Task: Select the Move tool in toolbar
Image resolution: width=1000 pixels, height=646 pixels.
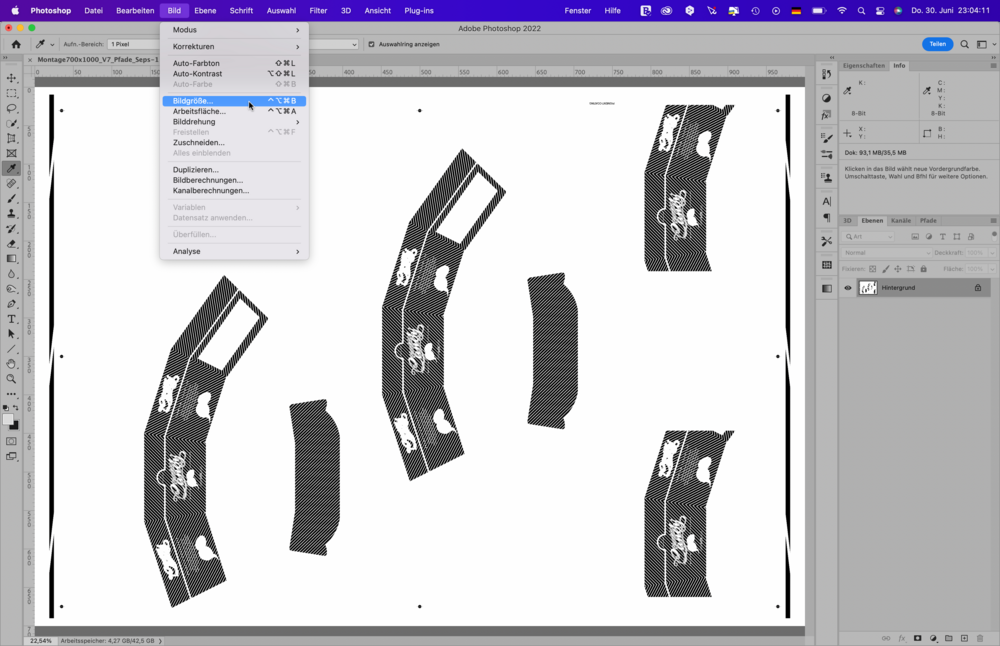Action: pyautogui.click(x=12, y=78)
